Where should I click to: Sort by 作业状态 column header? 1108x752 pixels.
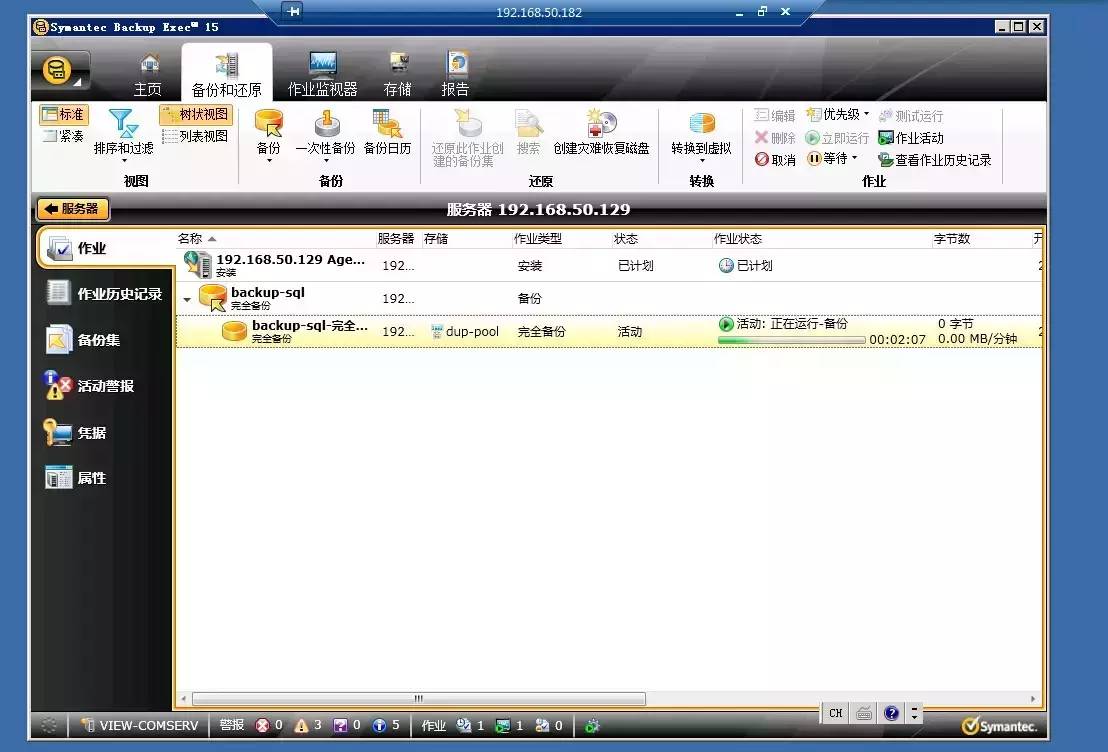pyautogui.click(x=738, y=239)
